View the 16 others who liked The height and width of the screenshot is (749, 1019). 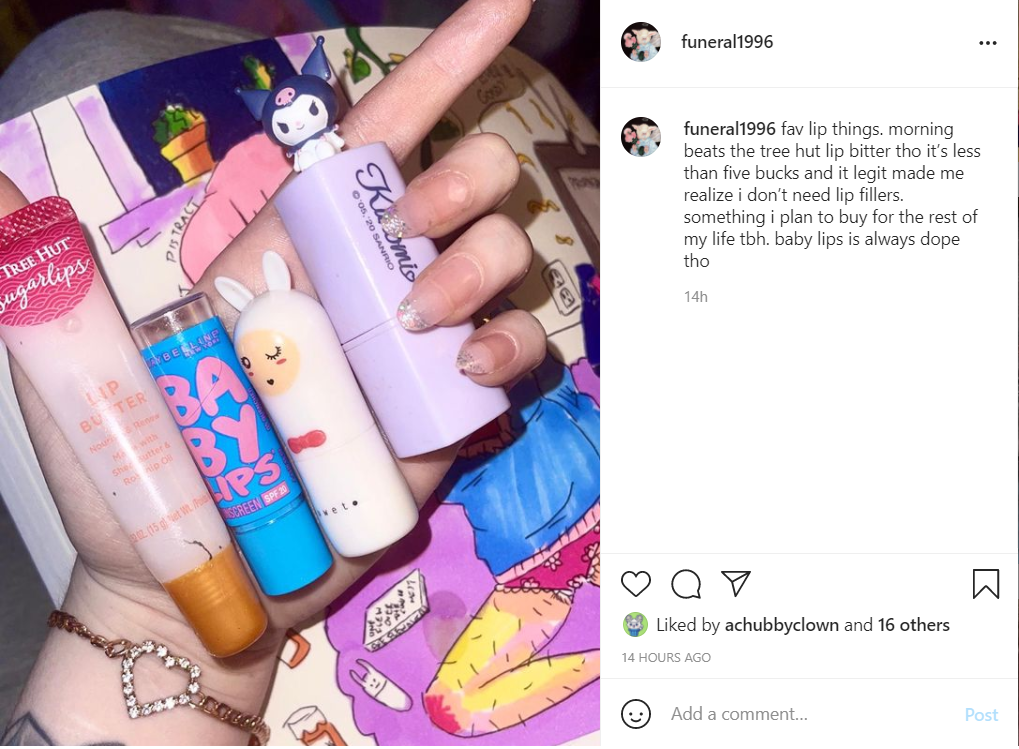(913, 625)
